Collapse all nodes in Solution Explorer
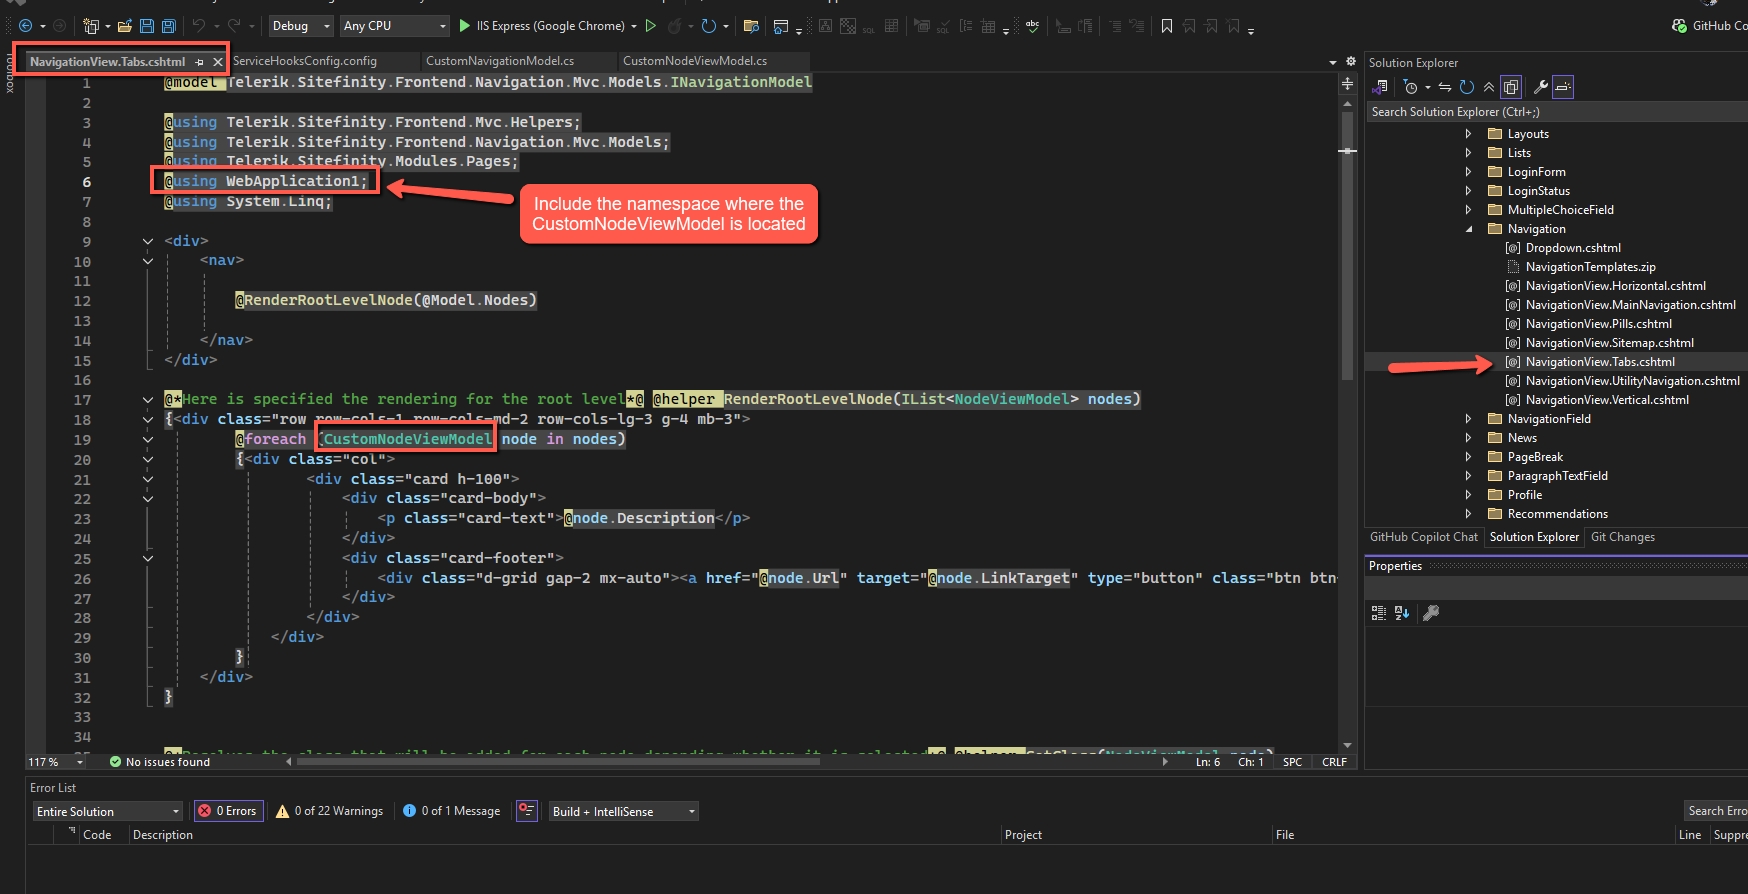The height and width of the screenshot is (894, 1748). coord(1489,87)
